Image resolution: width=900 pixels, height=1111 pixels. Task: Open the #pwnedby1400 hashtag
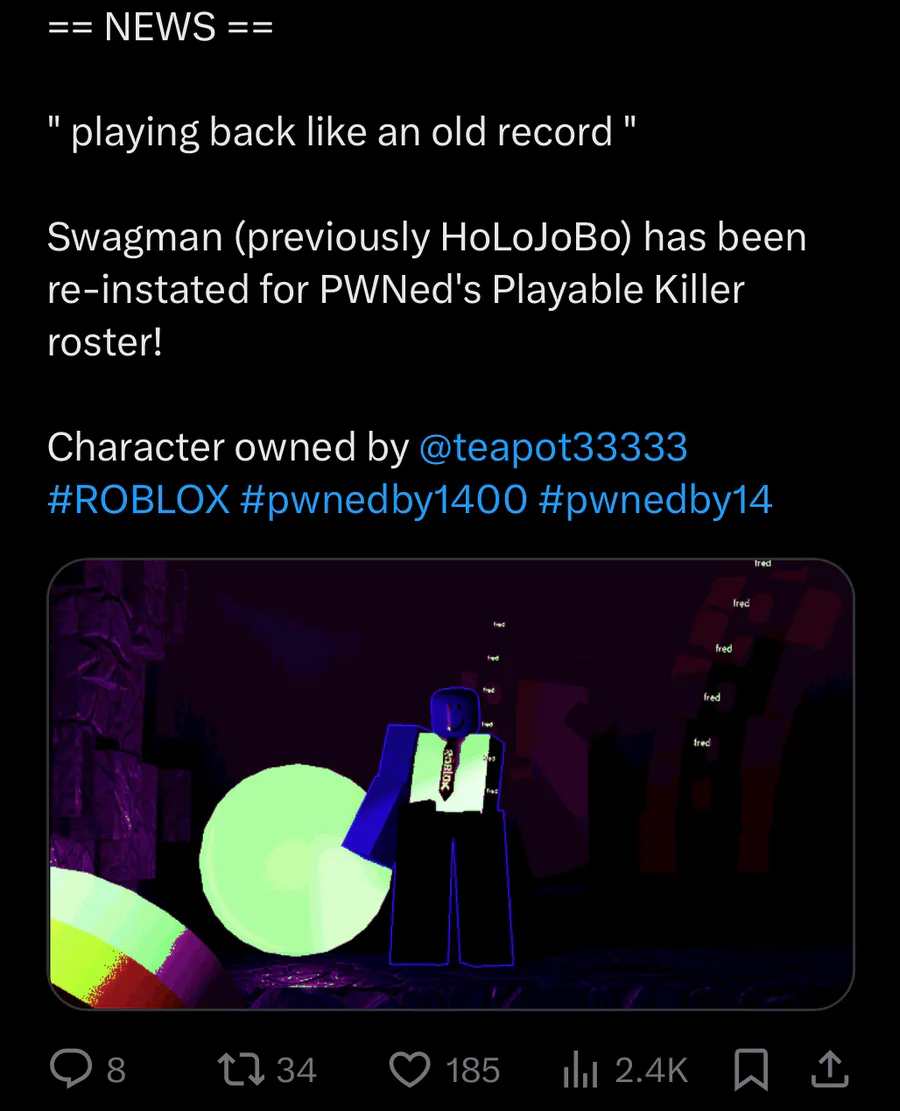click(383, 500)
